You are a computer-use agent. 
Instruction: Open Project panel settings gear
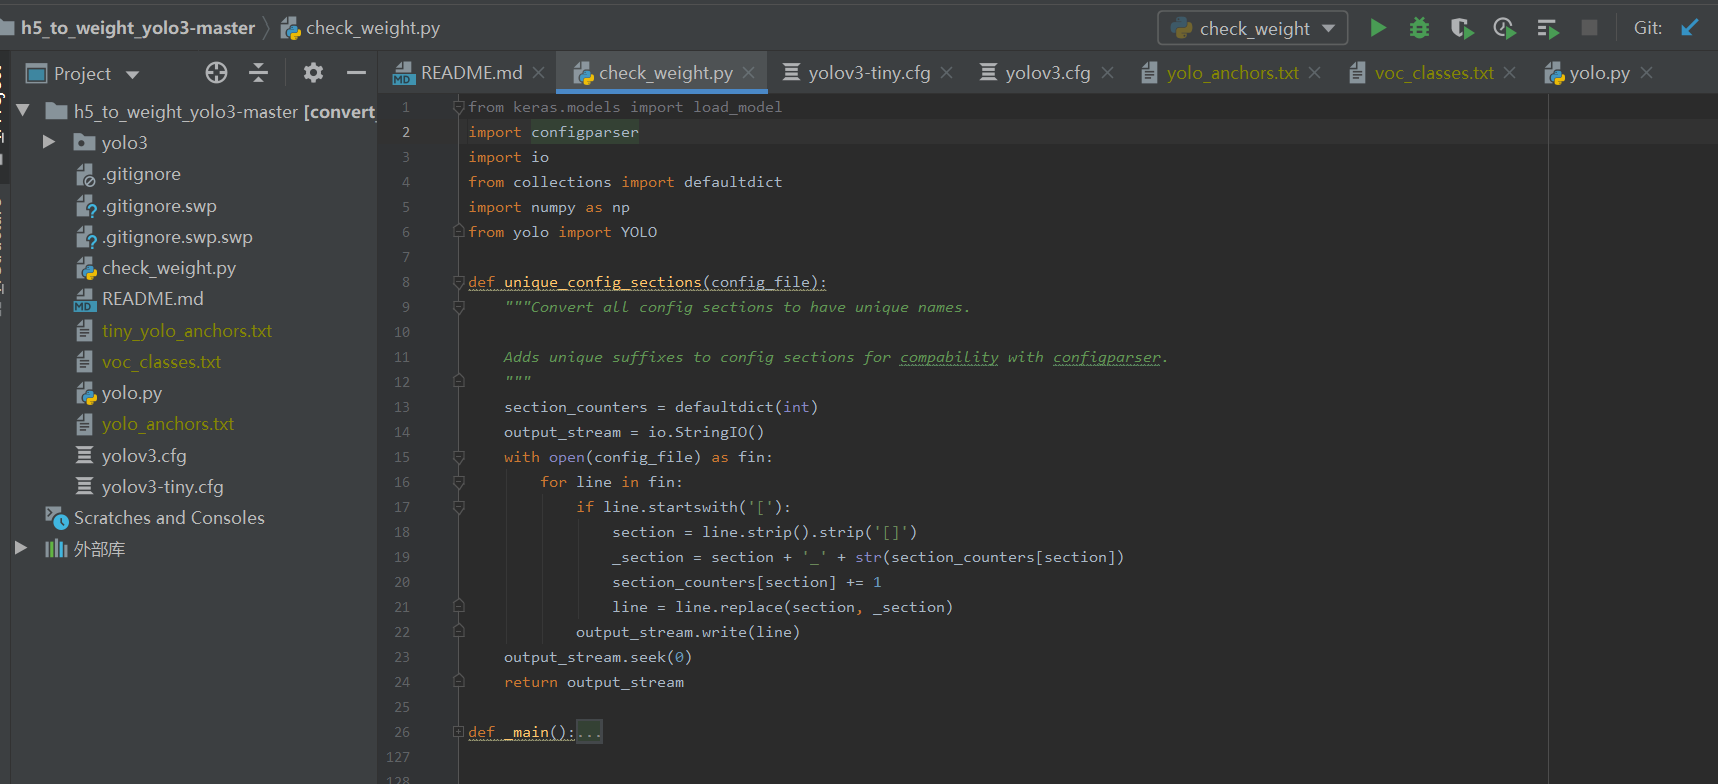313,72
